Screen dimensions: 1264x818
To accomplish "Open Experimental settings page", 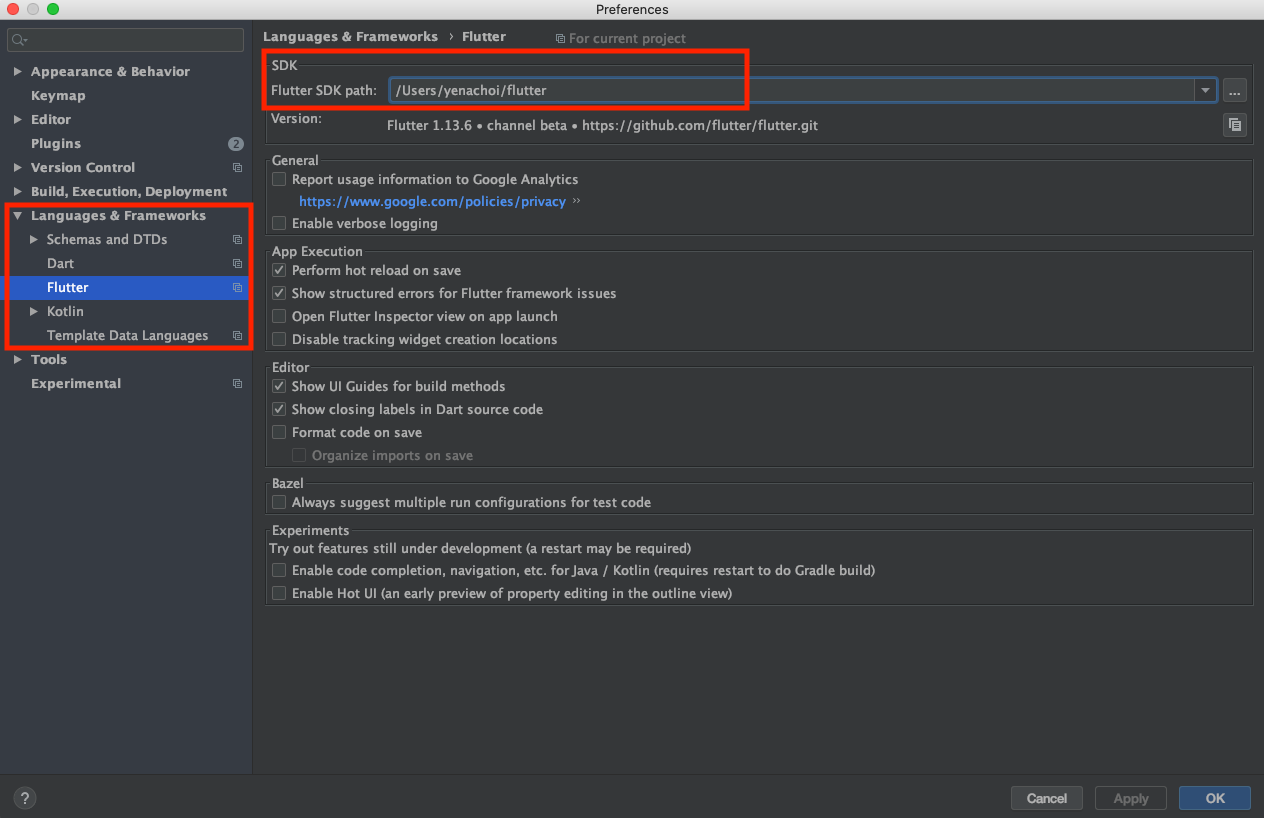I will [76, 384].
